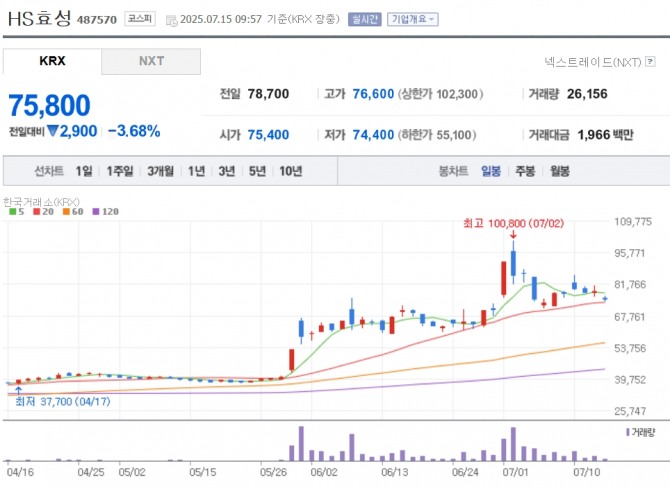Image resolution: width=670 pixels, height=489 pixels.
Task: Select the 월봉 candle chart
Action: 560,171
